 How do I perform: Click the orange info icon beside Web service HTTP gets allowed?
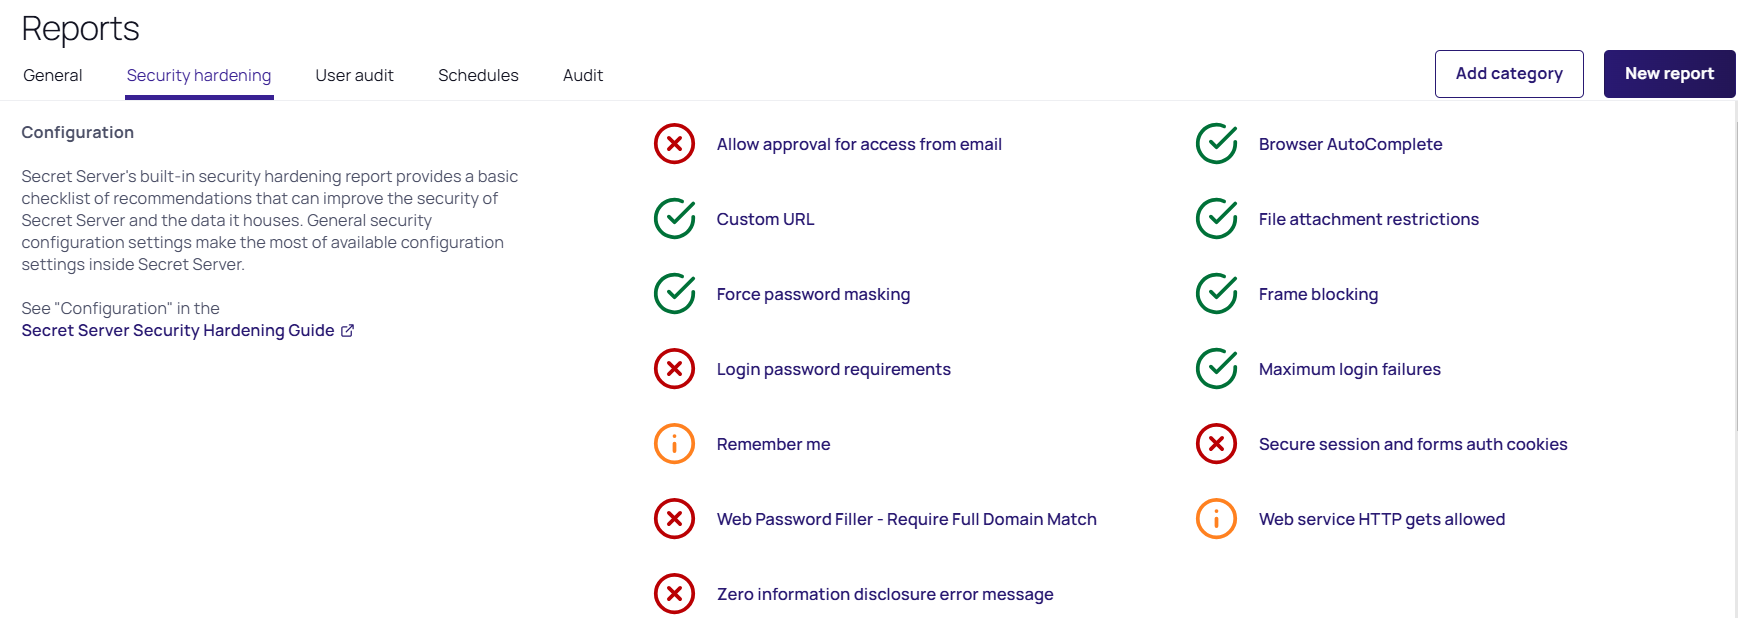point(1216,519)
